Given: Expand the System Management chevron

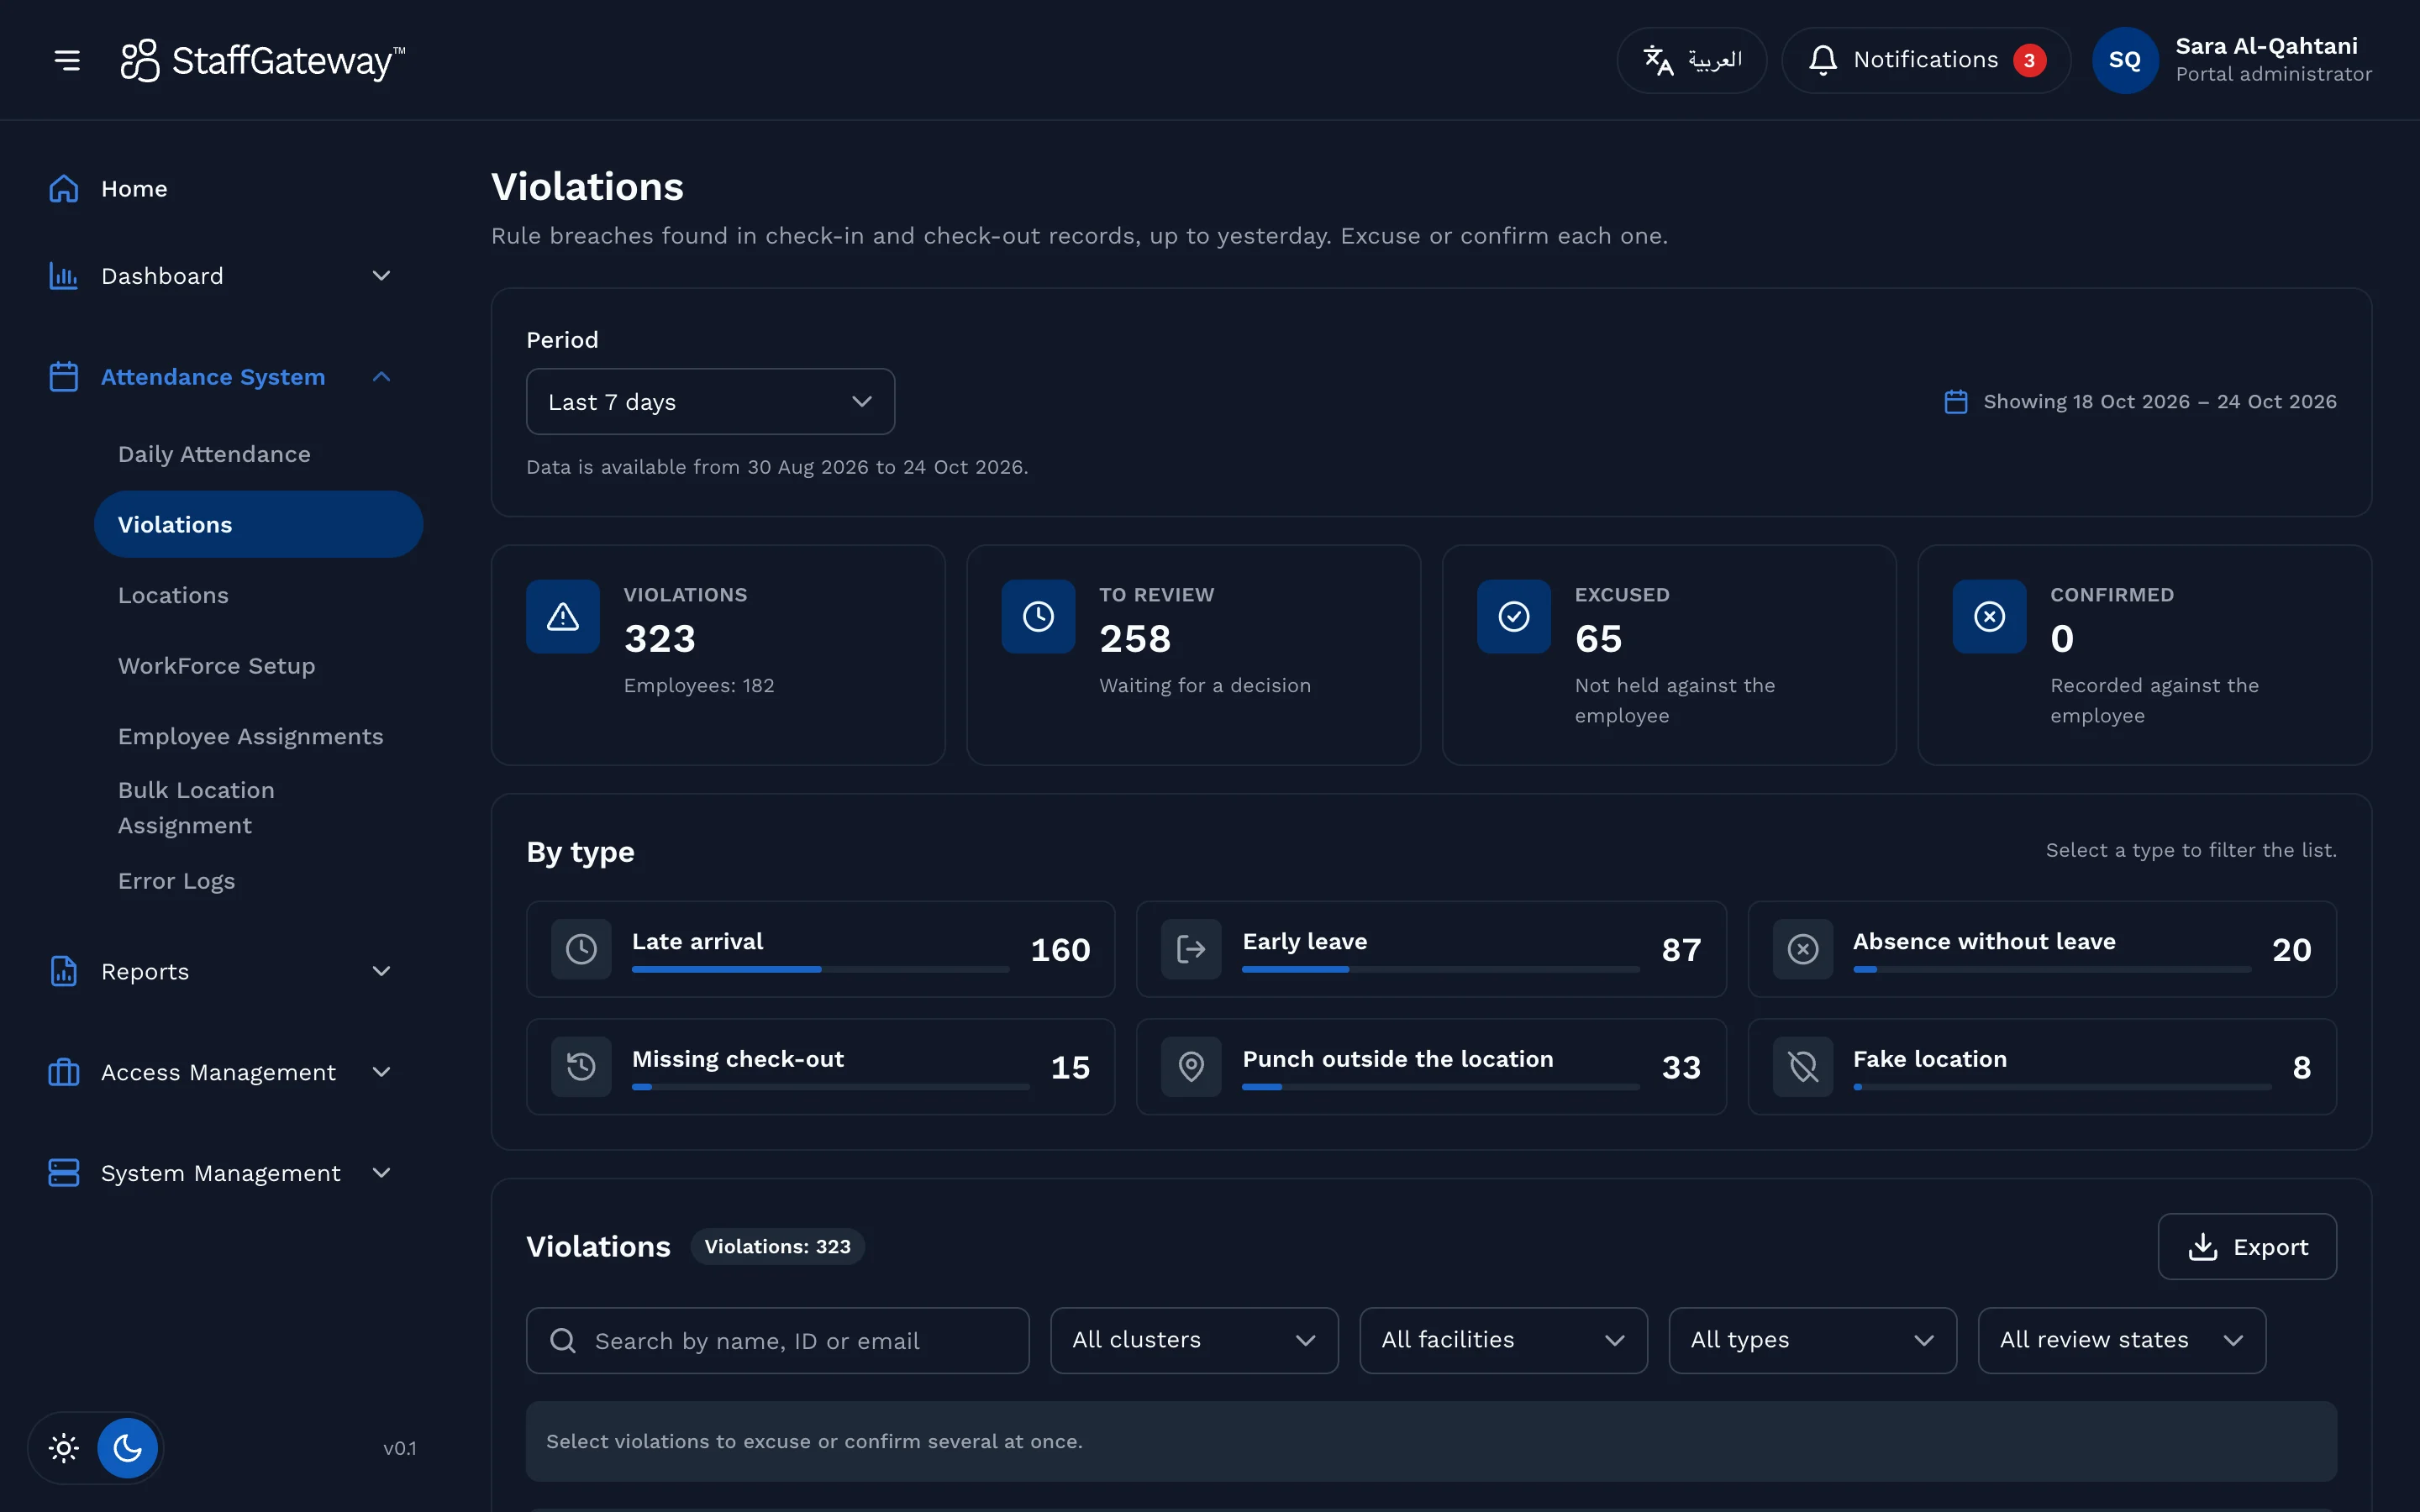Looking at the screenshot, I should (x=381, y=1172).
